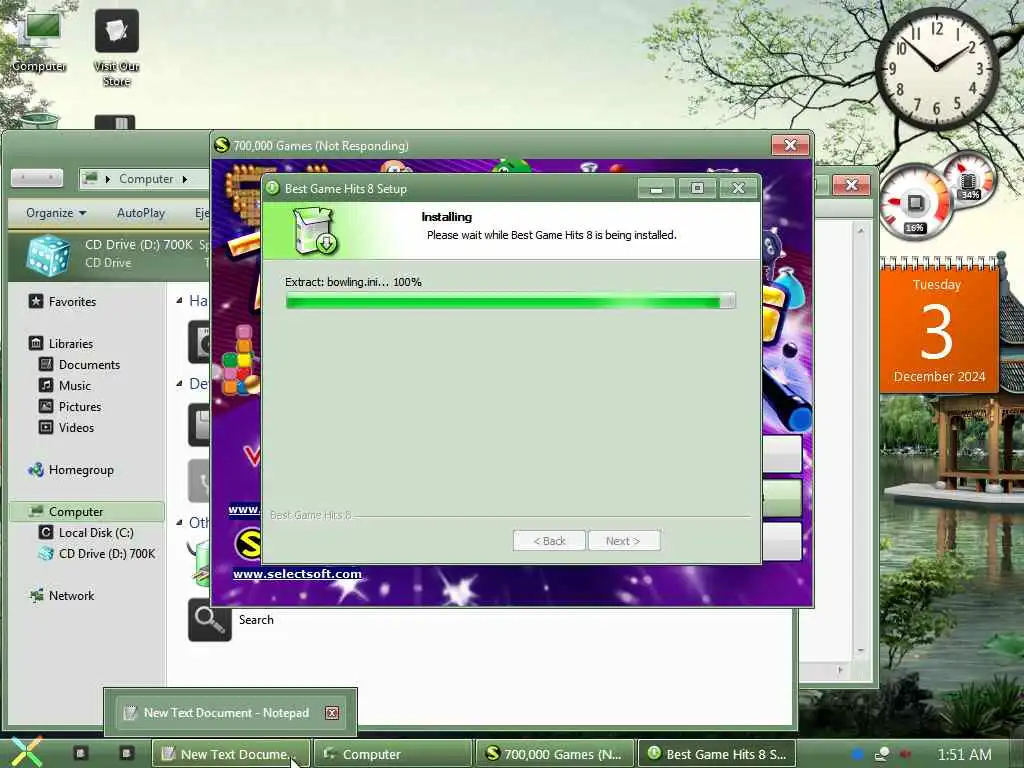Select the Pictures library icon
Screen dimensions: 1024x768
tap(46, 406)
